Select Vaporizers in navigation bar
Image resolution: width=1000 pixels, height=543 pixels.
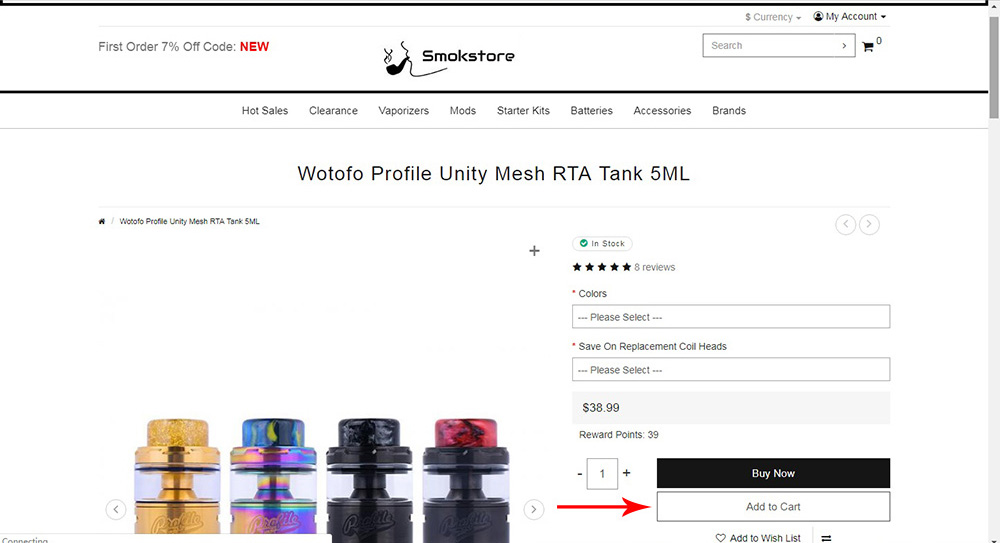pos(404,111)
